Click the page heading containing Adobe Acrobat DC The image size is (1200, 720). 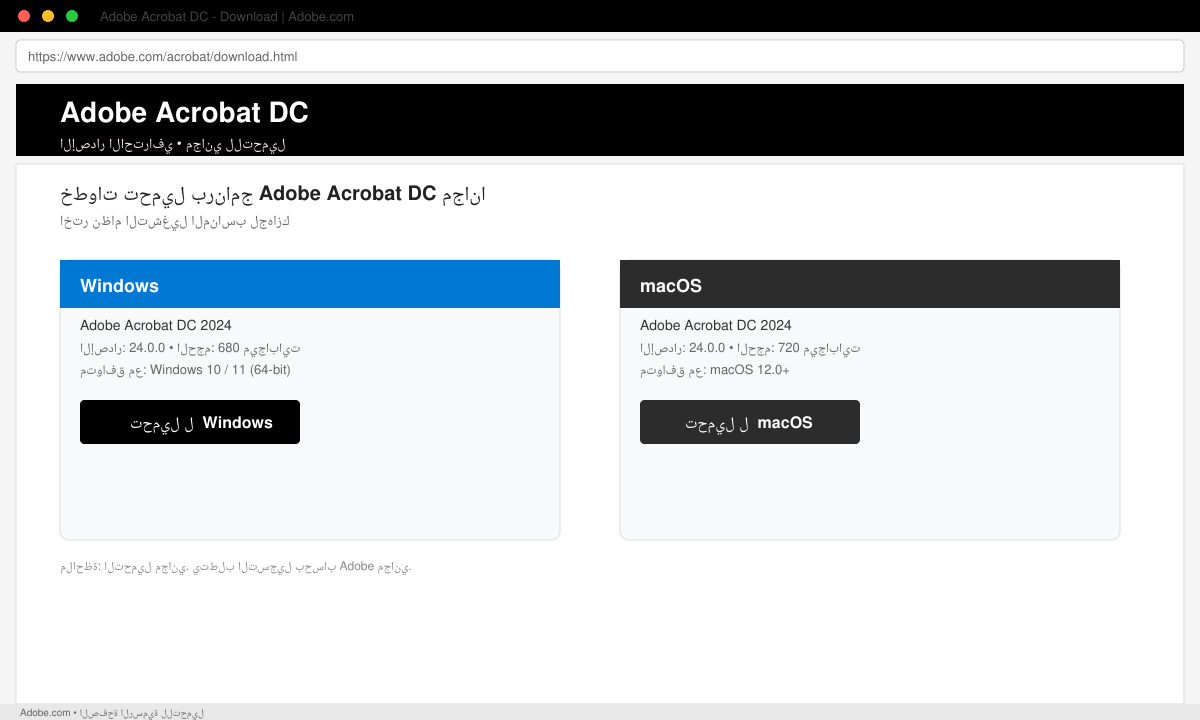[273, 194]
